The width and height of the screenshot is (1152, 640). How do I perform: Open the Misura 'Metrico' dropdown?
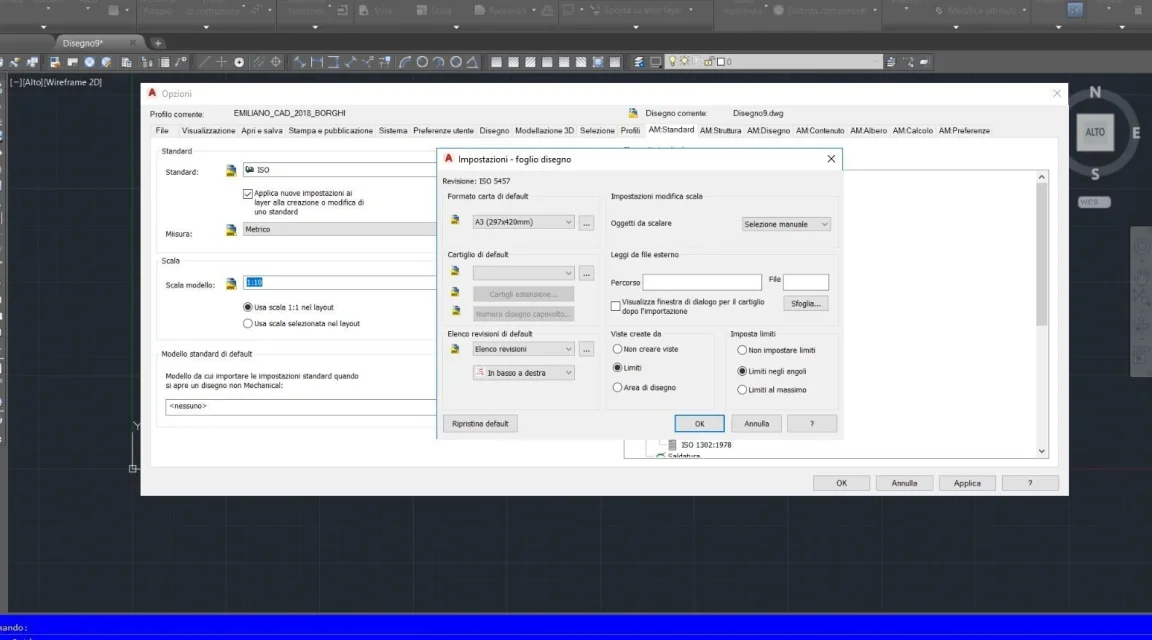(339, 229)
